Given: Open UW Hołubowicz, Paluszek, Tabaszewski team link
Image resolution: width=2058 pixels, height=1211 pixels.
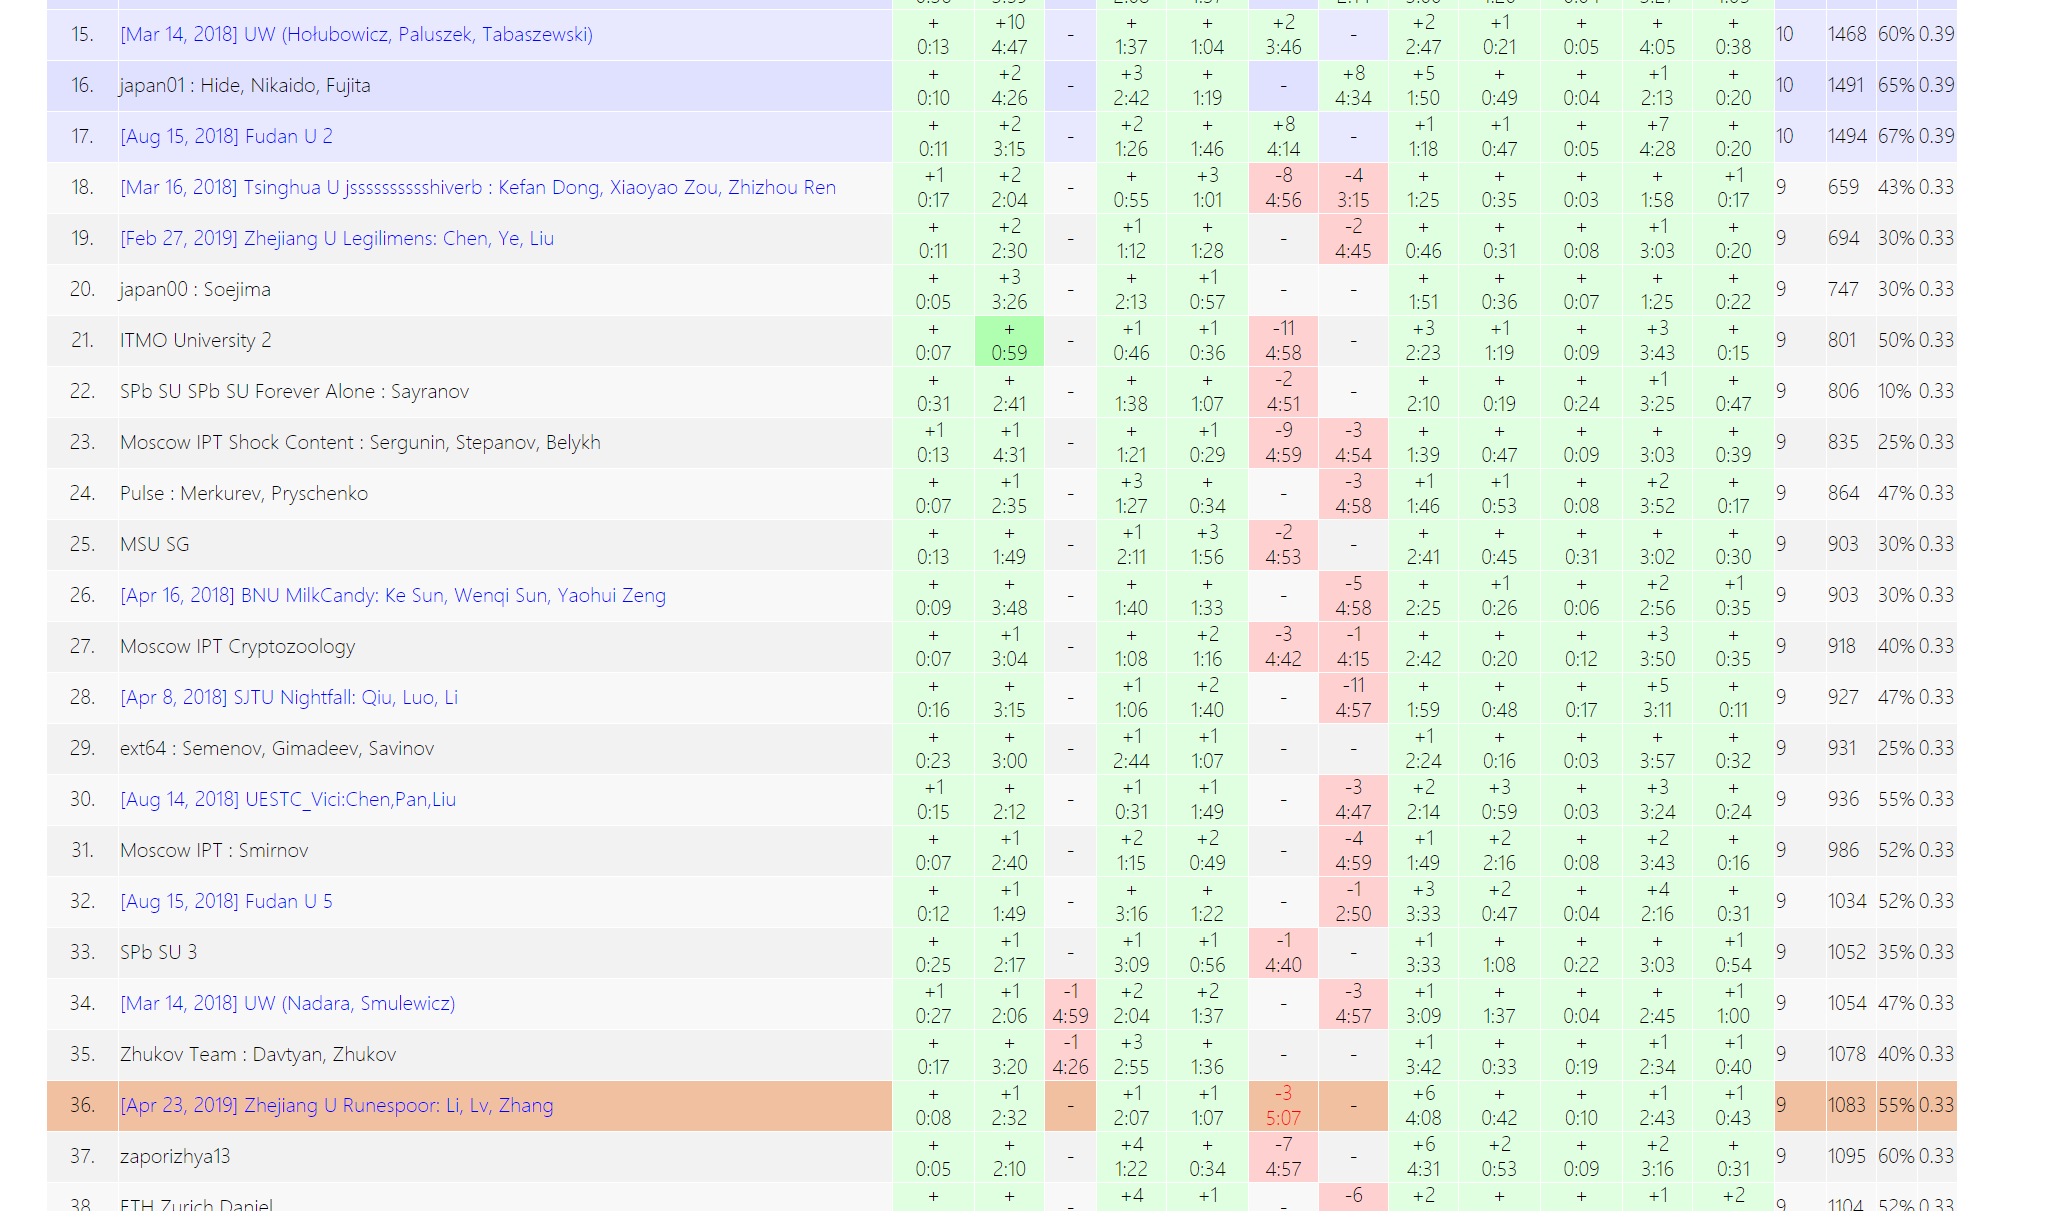Looking at the screenshot, I should coord(356,35).
